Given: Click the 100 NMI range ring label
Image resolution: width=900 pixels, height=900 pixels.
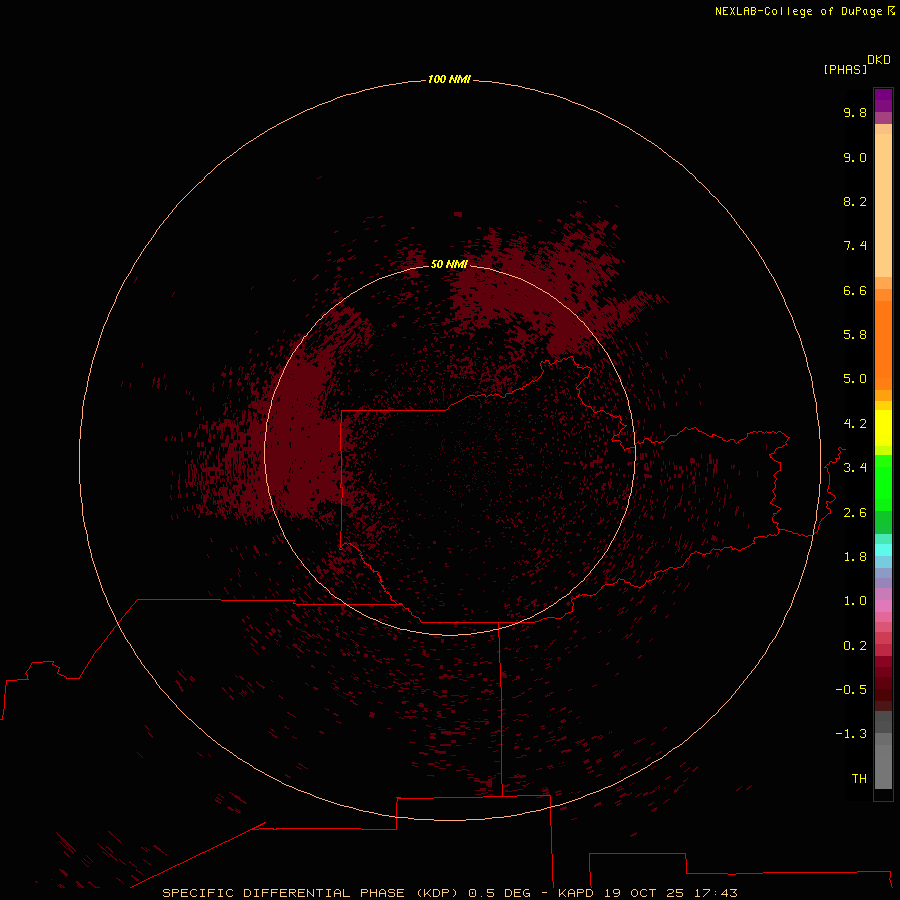Looking at the screenshot, I should [449, 79].
